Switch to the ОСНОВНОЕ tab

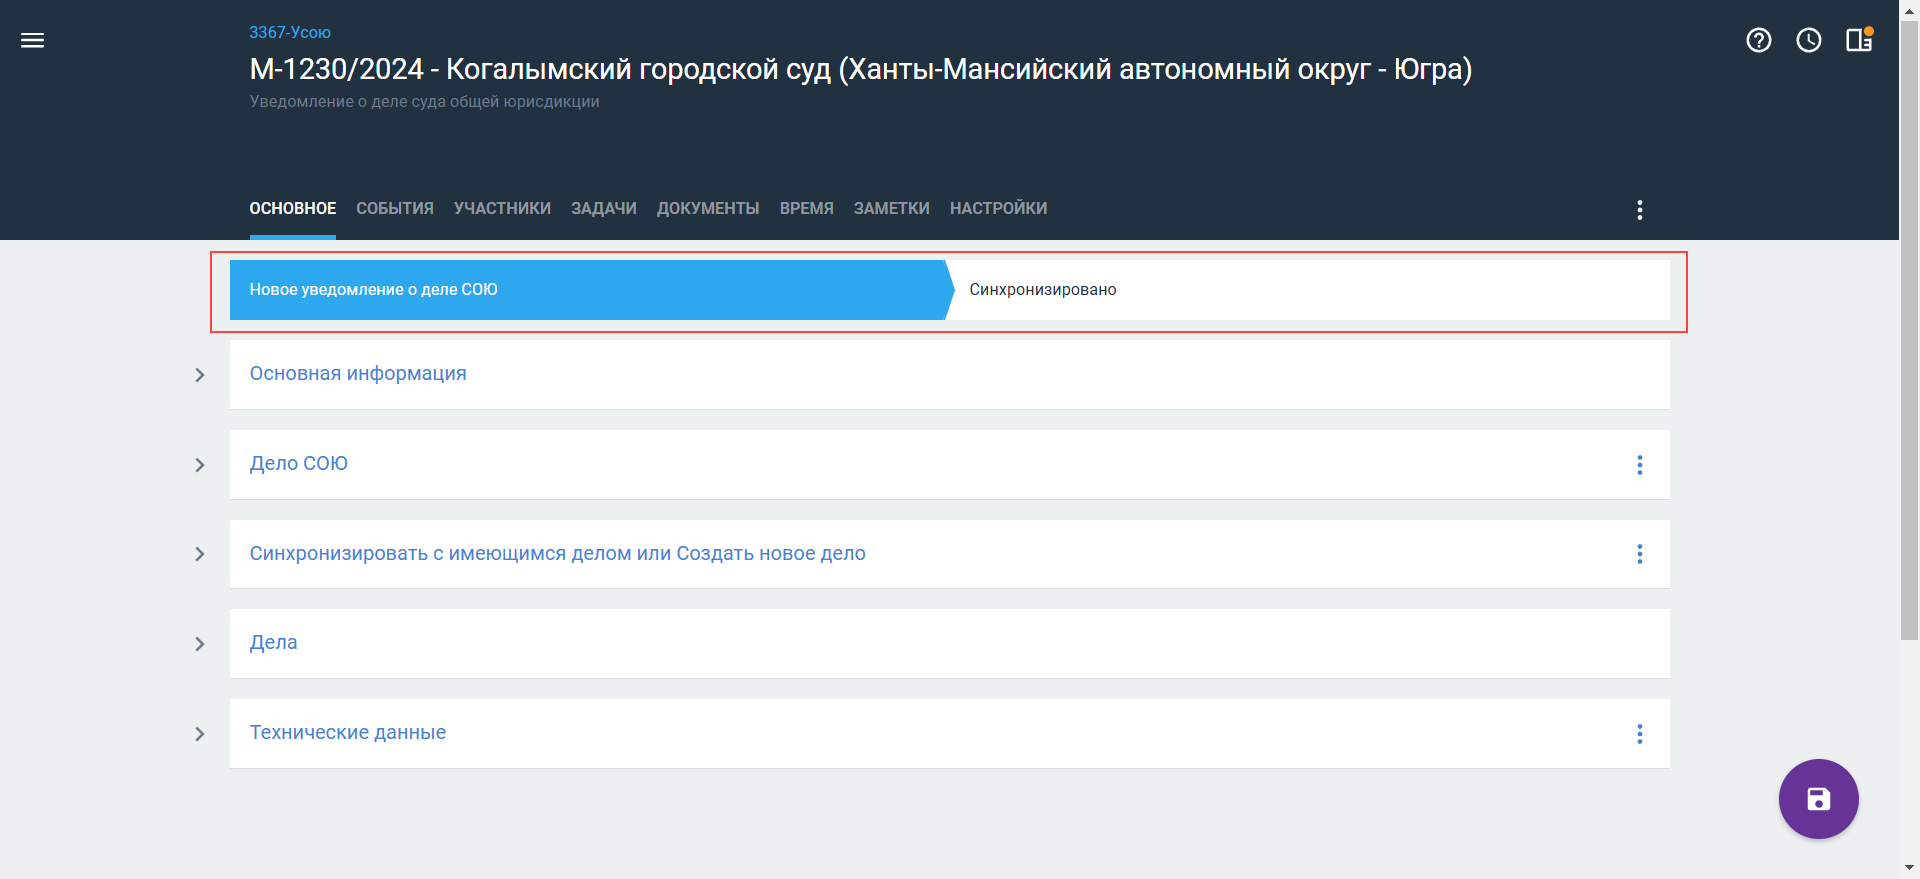pyautogui.click(x=293, y=208)
